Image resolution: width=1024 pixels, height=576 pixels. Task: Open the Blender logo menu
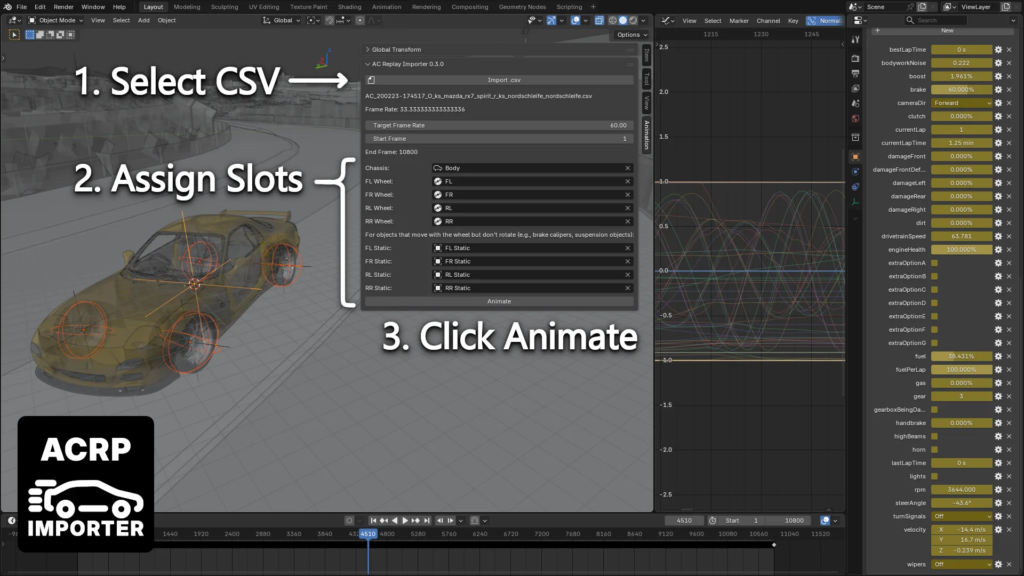8,7
